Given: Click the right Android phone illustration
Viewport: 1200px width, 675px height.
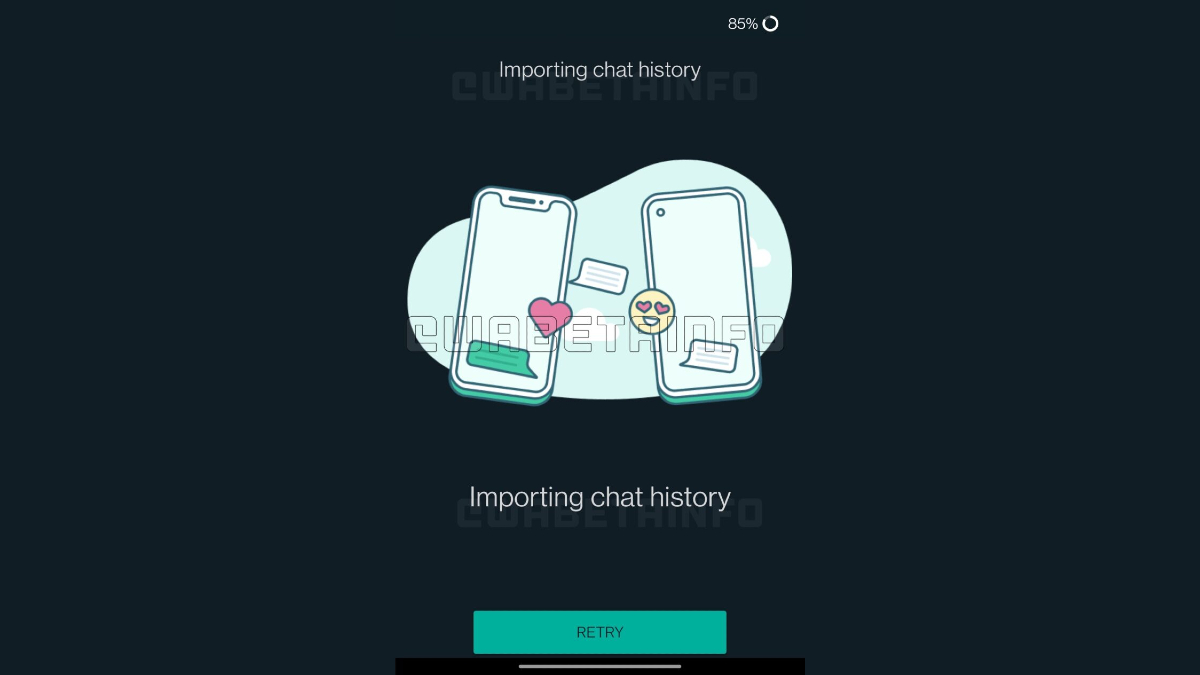Looking at the screenshot, I should pyautogui.click(x=701, y=295).
